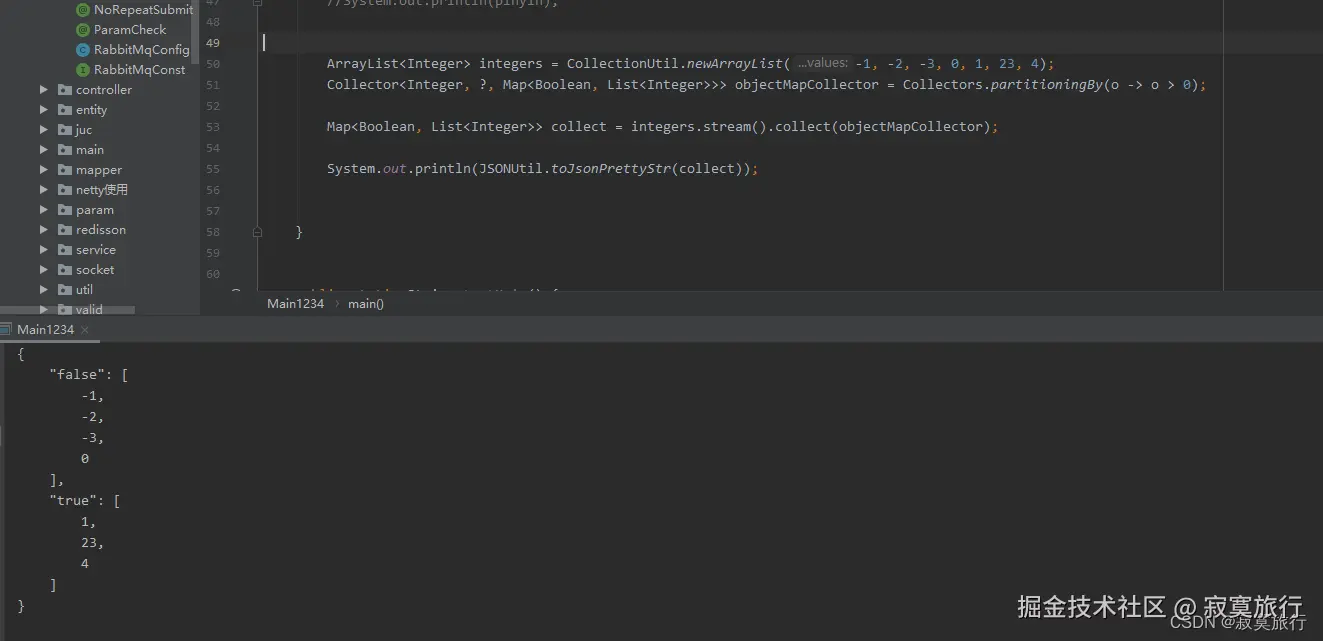1323x641 pixels.
Task: Expand the juc folder arrow
Action: (44, 130)
